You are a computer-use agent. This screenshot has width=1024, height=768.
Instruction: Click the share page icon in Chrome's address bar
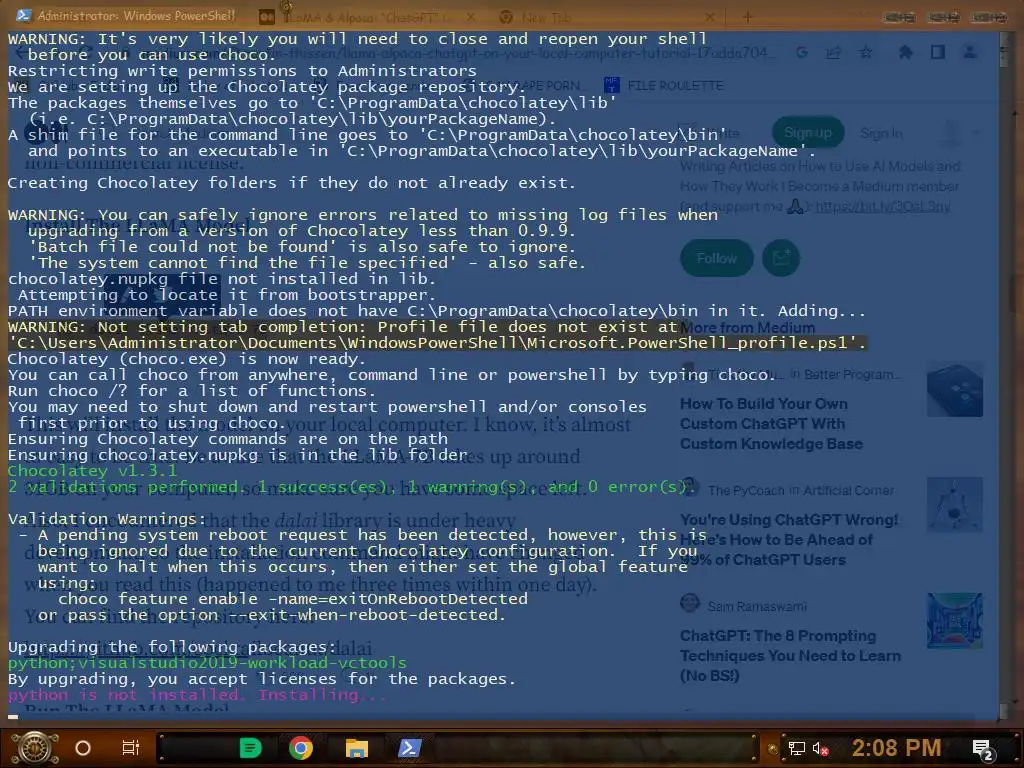(x=833, y=52)
